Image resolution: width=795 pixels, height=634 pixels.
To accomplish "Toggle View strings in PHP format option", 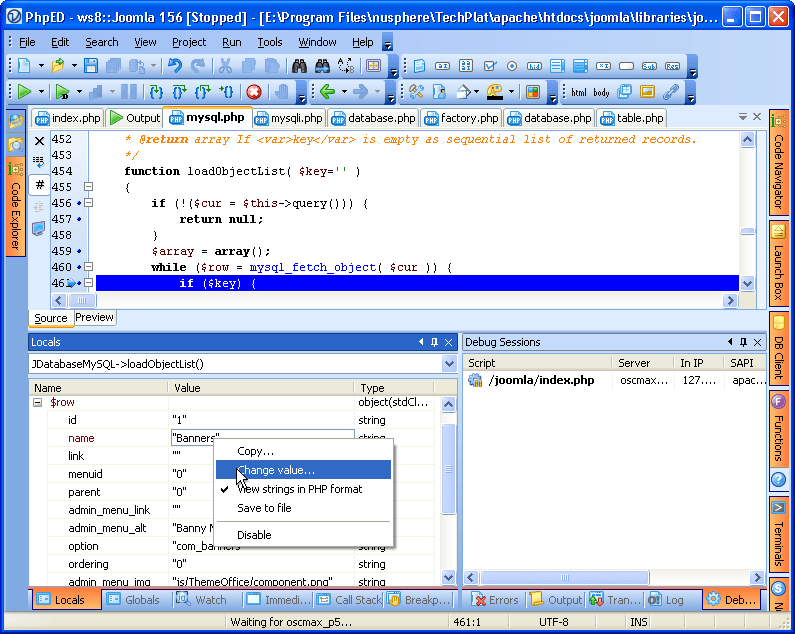I will [299, 489].
